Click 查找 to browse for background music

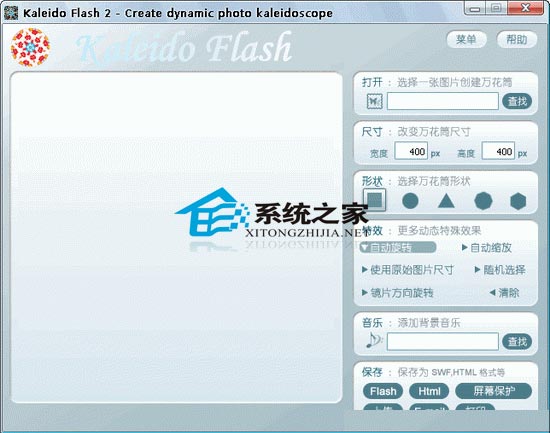coord(517,341)
